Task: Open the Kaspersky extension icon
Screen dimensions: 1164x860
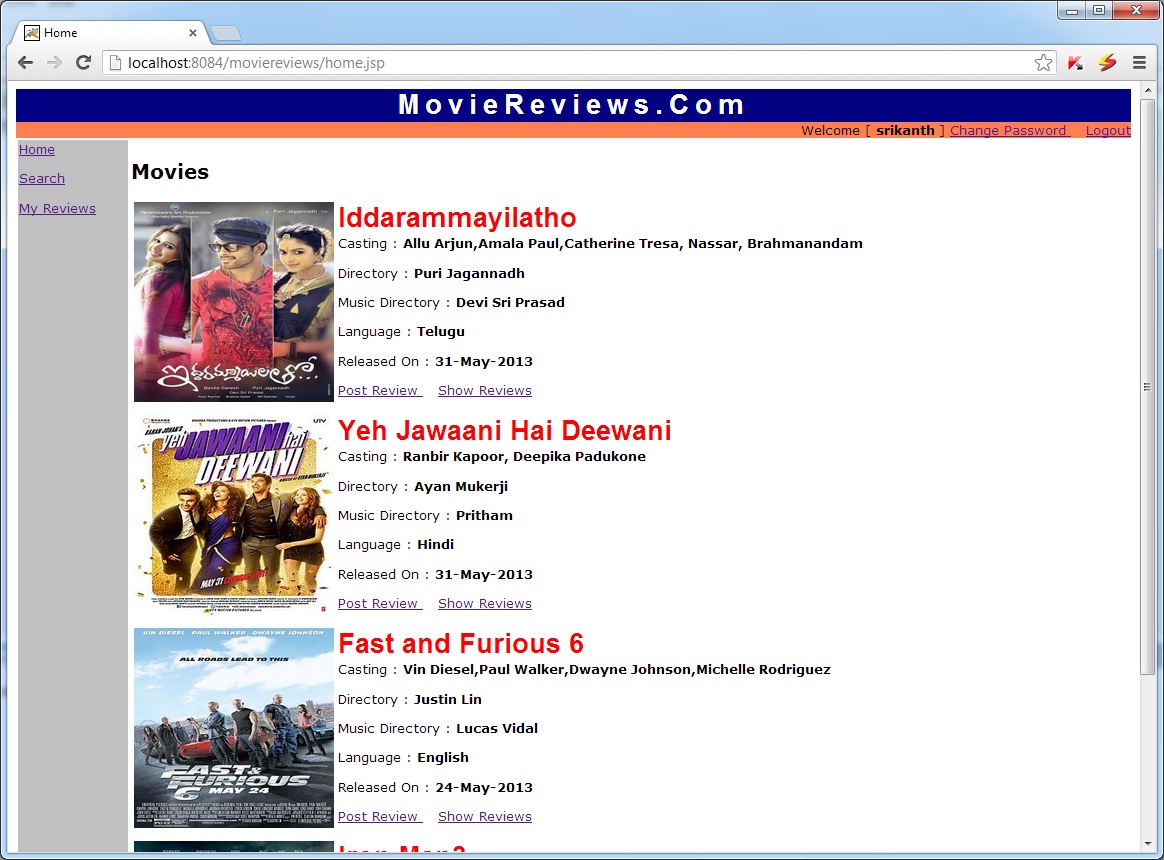Action: pyautogui.click(x=1075, y=63)
